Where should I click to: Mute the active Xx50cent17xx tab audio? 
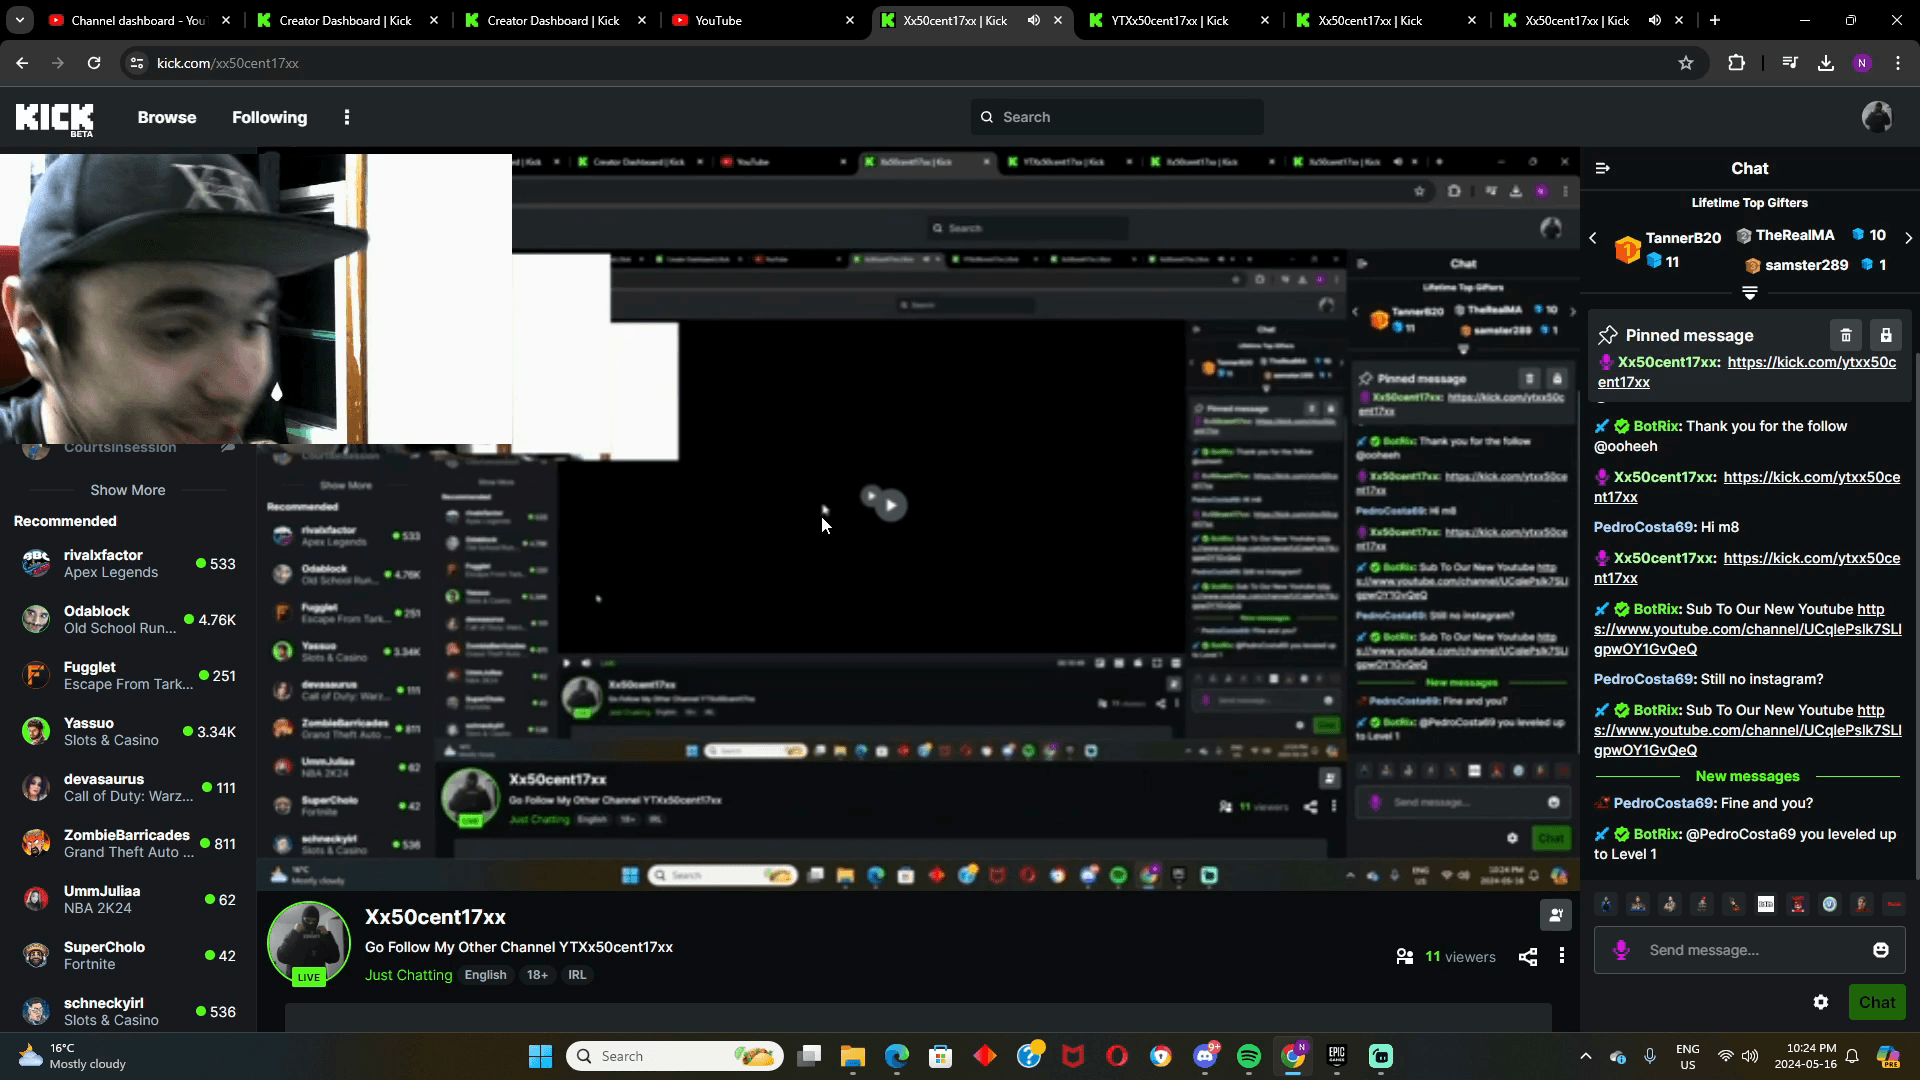(x=1034, y=20)
